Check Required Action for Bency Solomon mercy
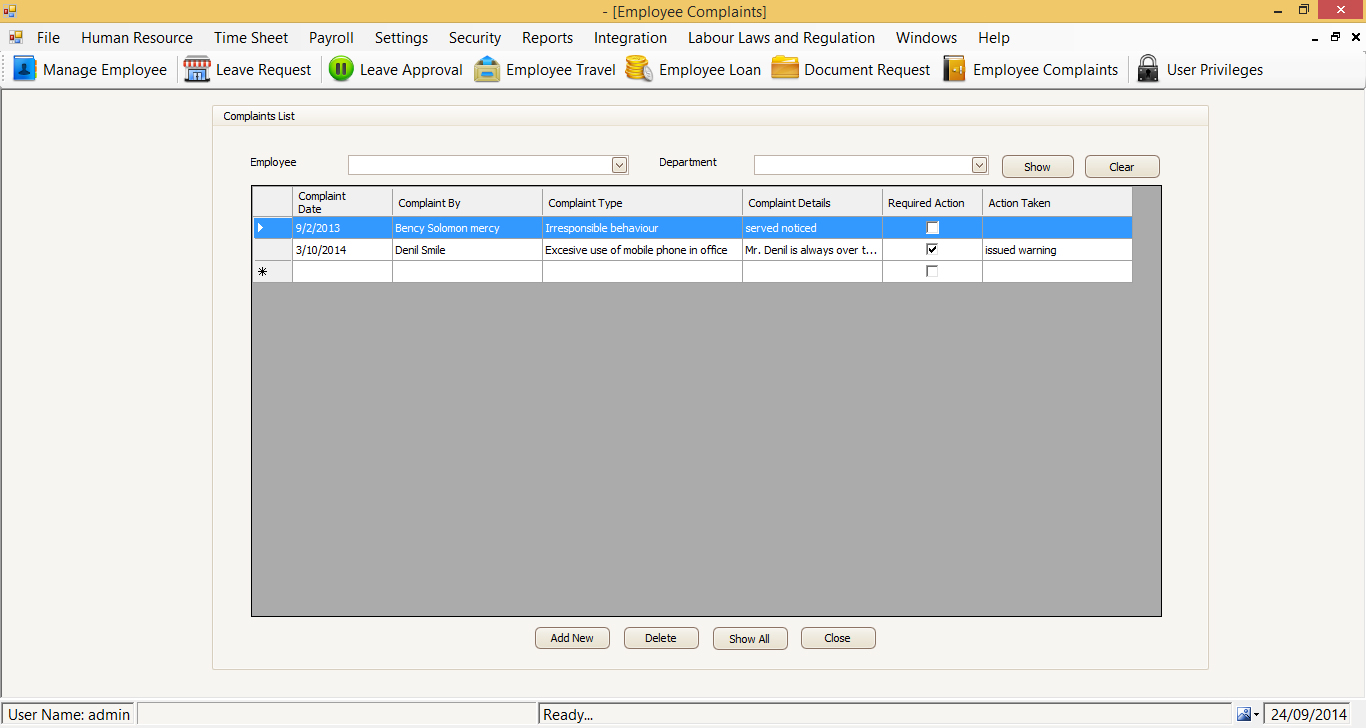The image size is (1366, 728). tap(932, 228)
